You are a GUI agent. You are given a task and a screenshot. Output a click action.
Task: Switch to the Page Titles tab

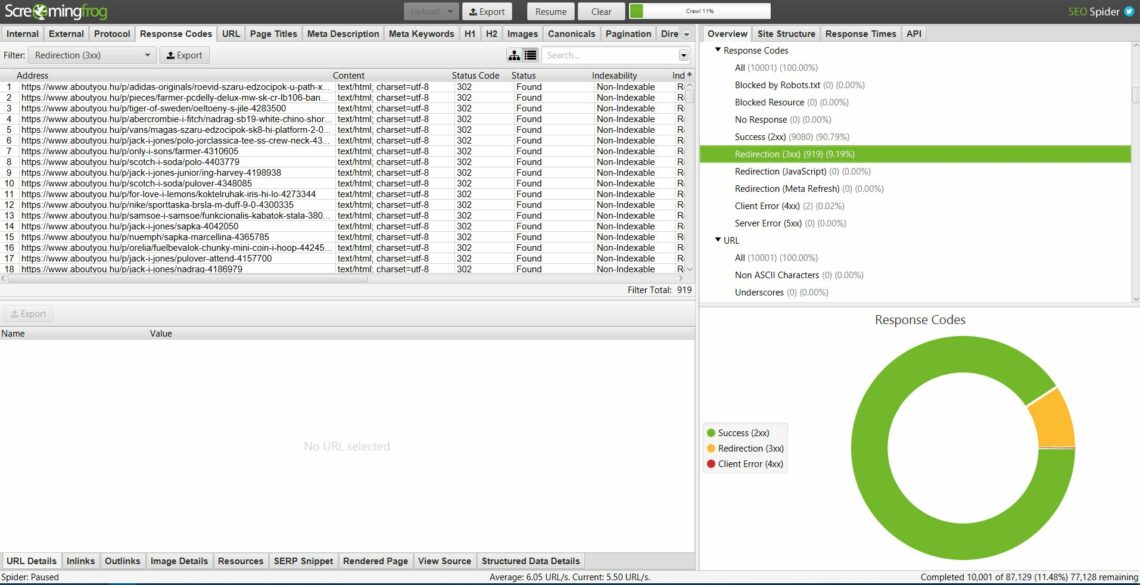(273, 34)
